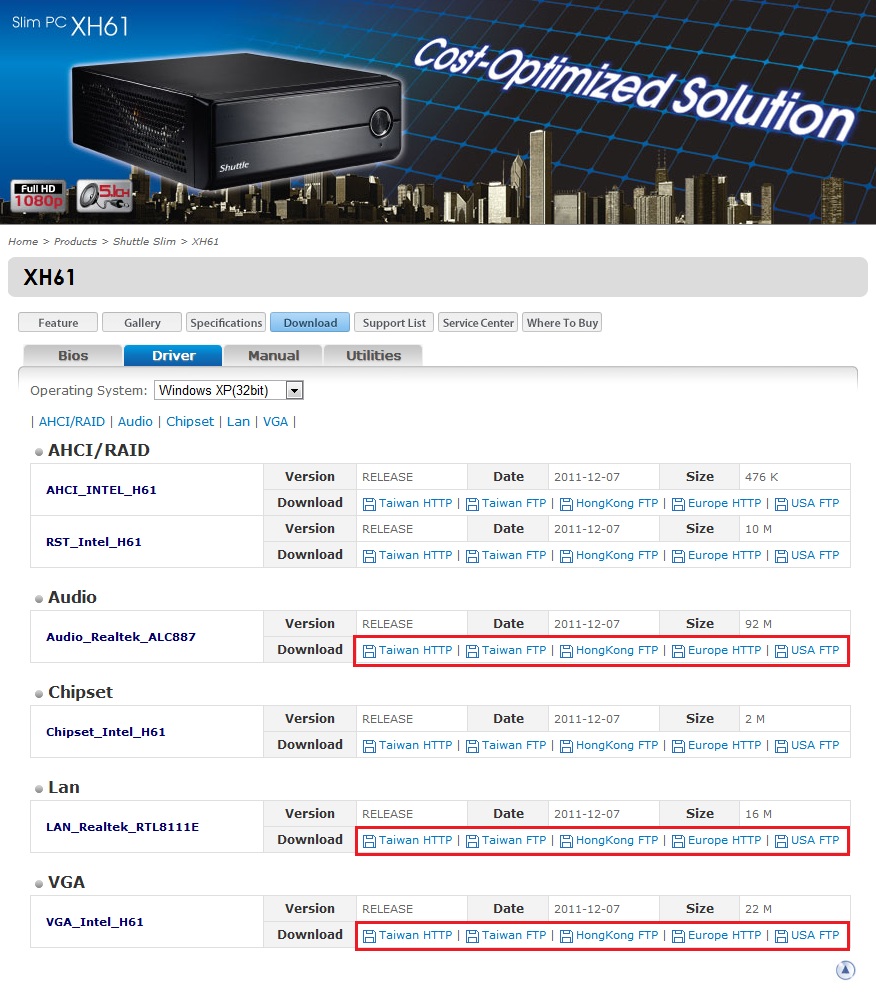
Task: Click disk icon beside LAN_Realtek_RTL8111E HongKong FTP
Action: pyautogui.click(x=566, y=841)
